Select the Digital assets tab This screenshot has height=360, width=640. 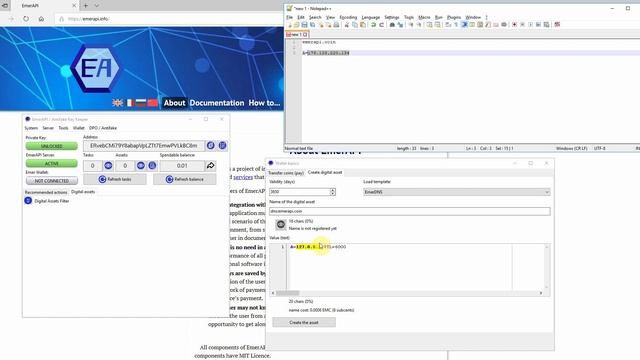[83, 192]
